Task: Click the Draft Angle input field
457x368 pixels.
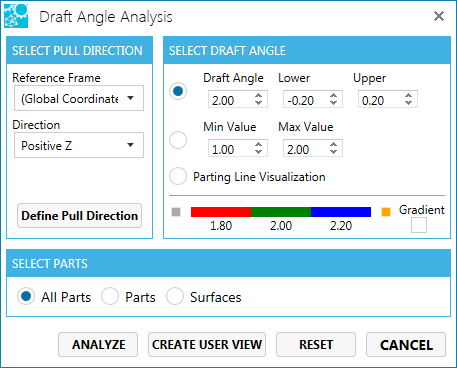Action: (x=238, y=99)
